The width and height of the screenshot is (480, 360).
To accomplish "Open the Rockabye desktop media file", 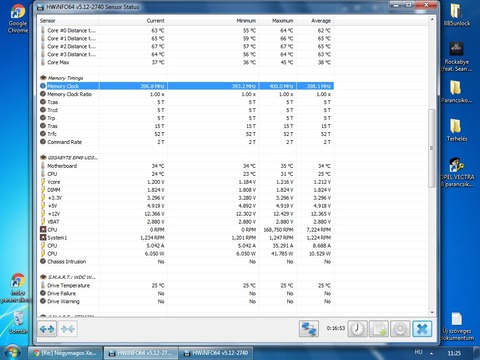I will coord(456,57).
